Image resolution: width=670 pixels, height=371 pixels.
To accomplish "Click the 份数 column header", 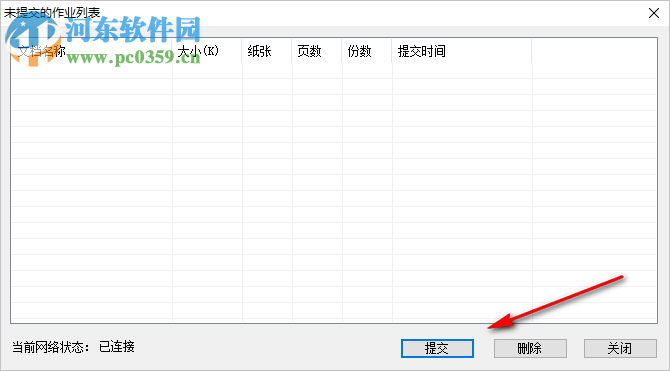I will pos(367,51).
